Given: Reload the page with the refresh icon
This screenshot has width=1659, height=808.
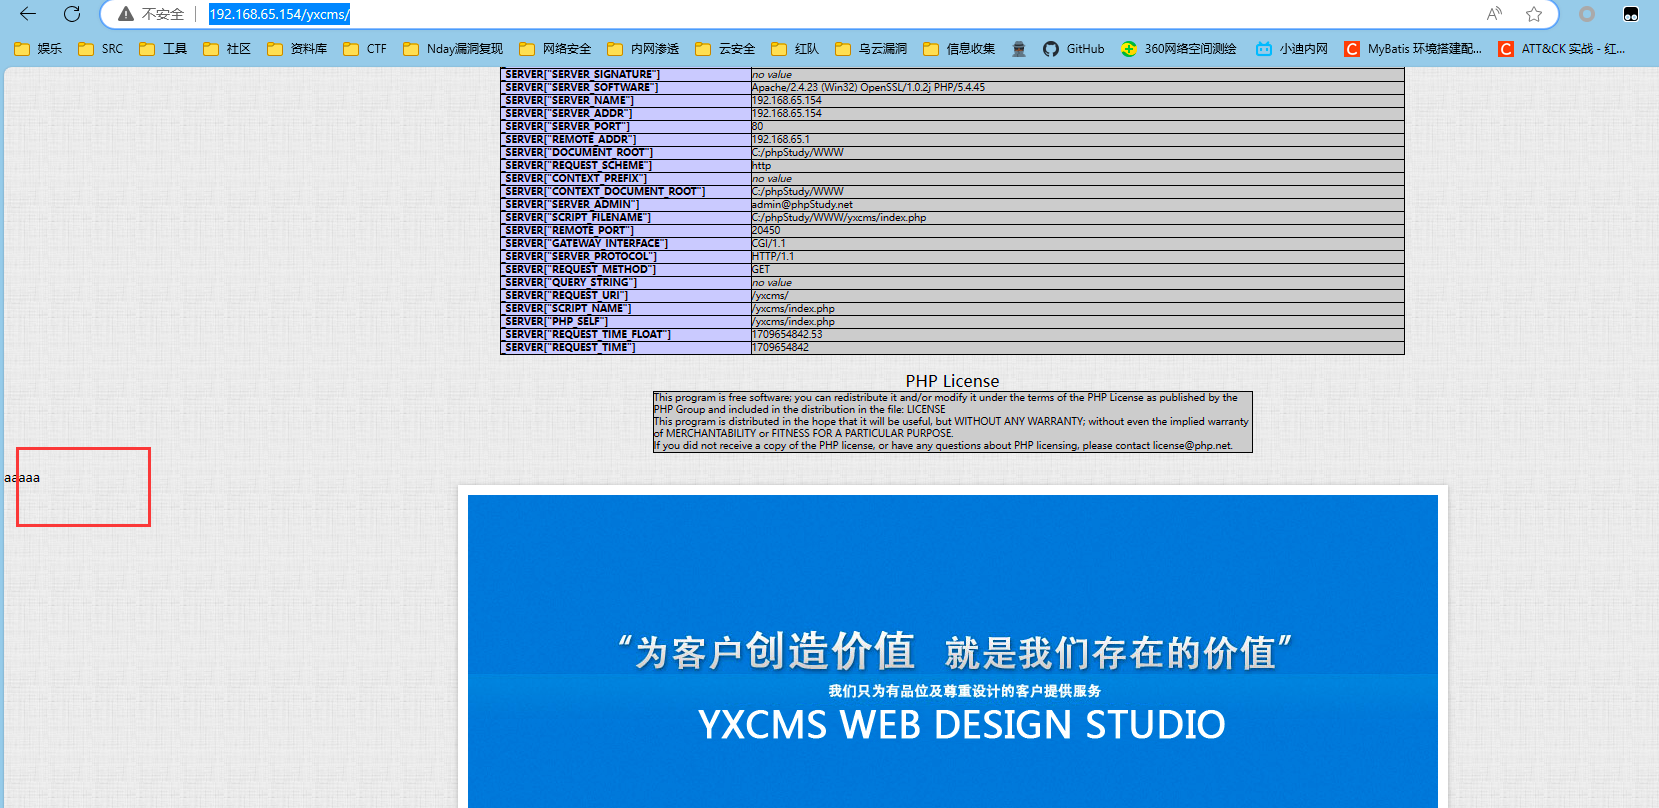Looking at the screenshot, I should coord(72,14).
